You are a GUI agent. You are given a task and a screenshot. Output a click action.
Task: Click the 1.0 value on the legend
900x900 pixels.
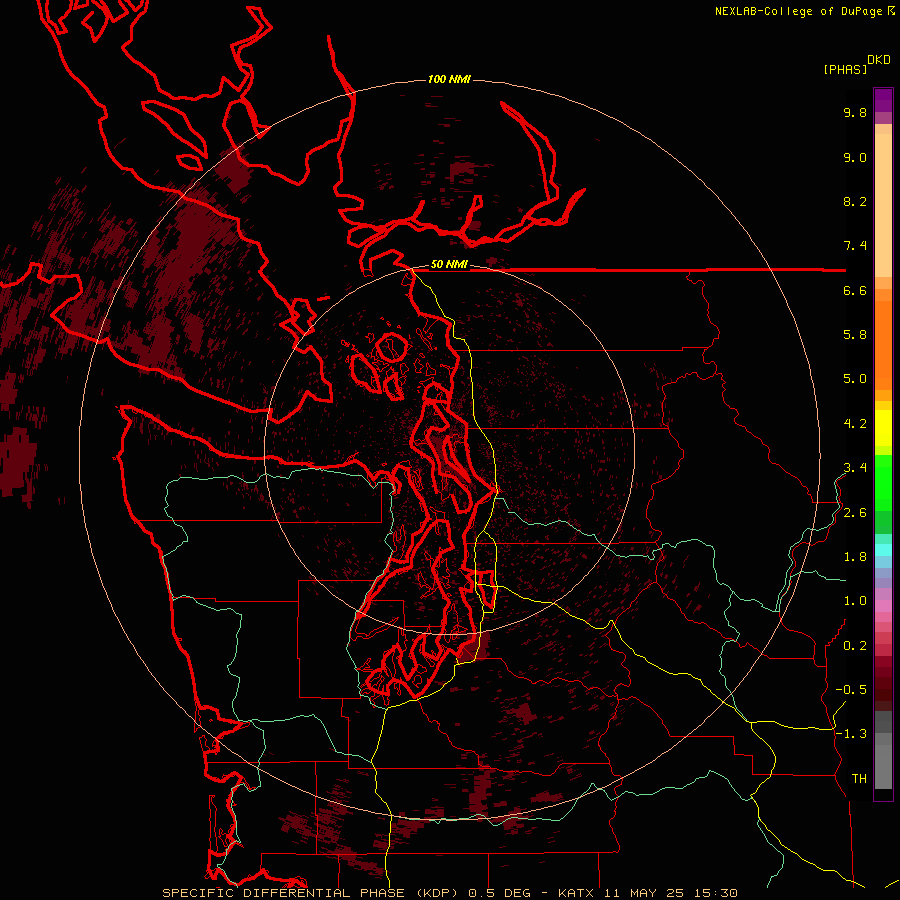pyautogui.click(x=855, y=601)
